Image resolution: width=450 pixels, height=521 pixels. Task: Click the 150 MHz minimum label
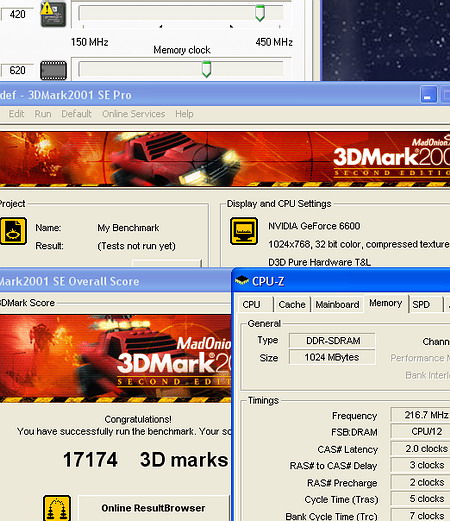(x=89, y=42)
